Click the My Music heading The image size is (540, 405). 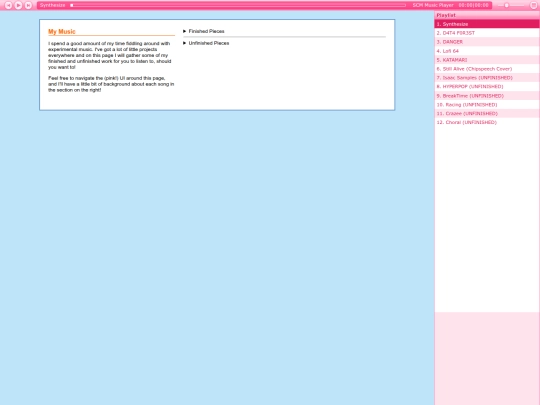62,32
